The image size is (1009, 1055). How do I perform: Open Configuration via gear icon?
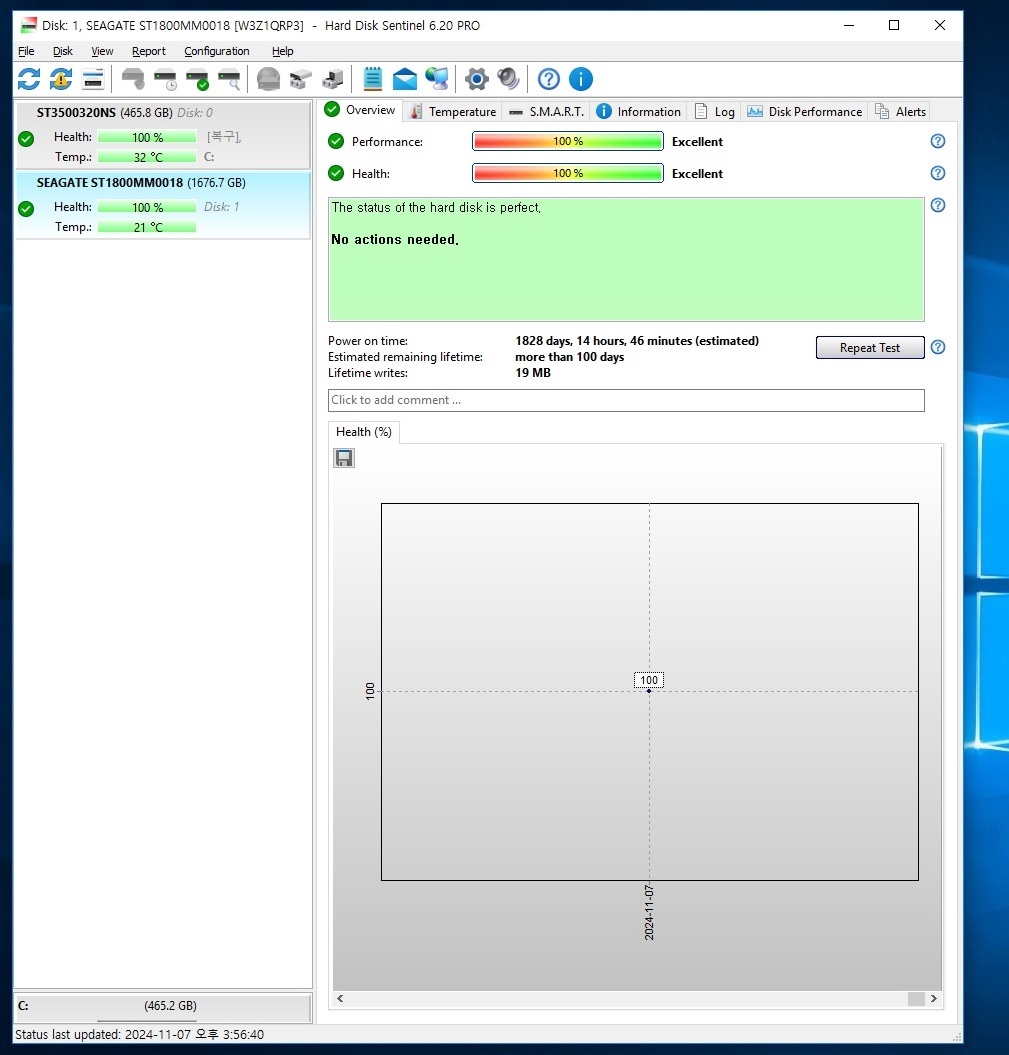click(477, 79)
